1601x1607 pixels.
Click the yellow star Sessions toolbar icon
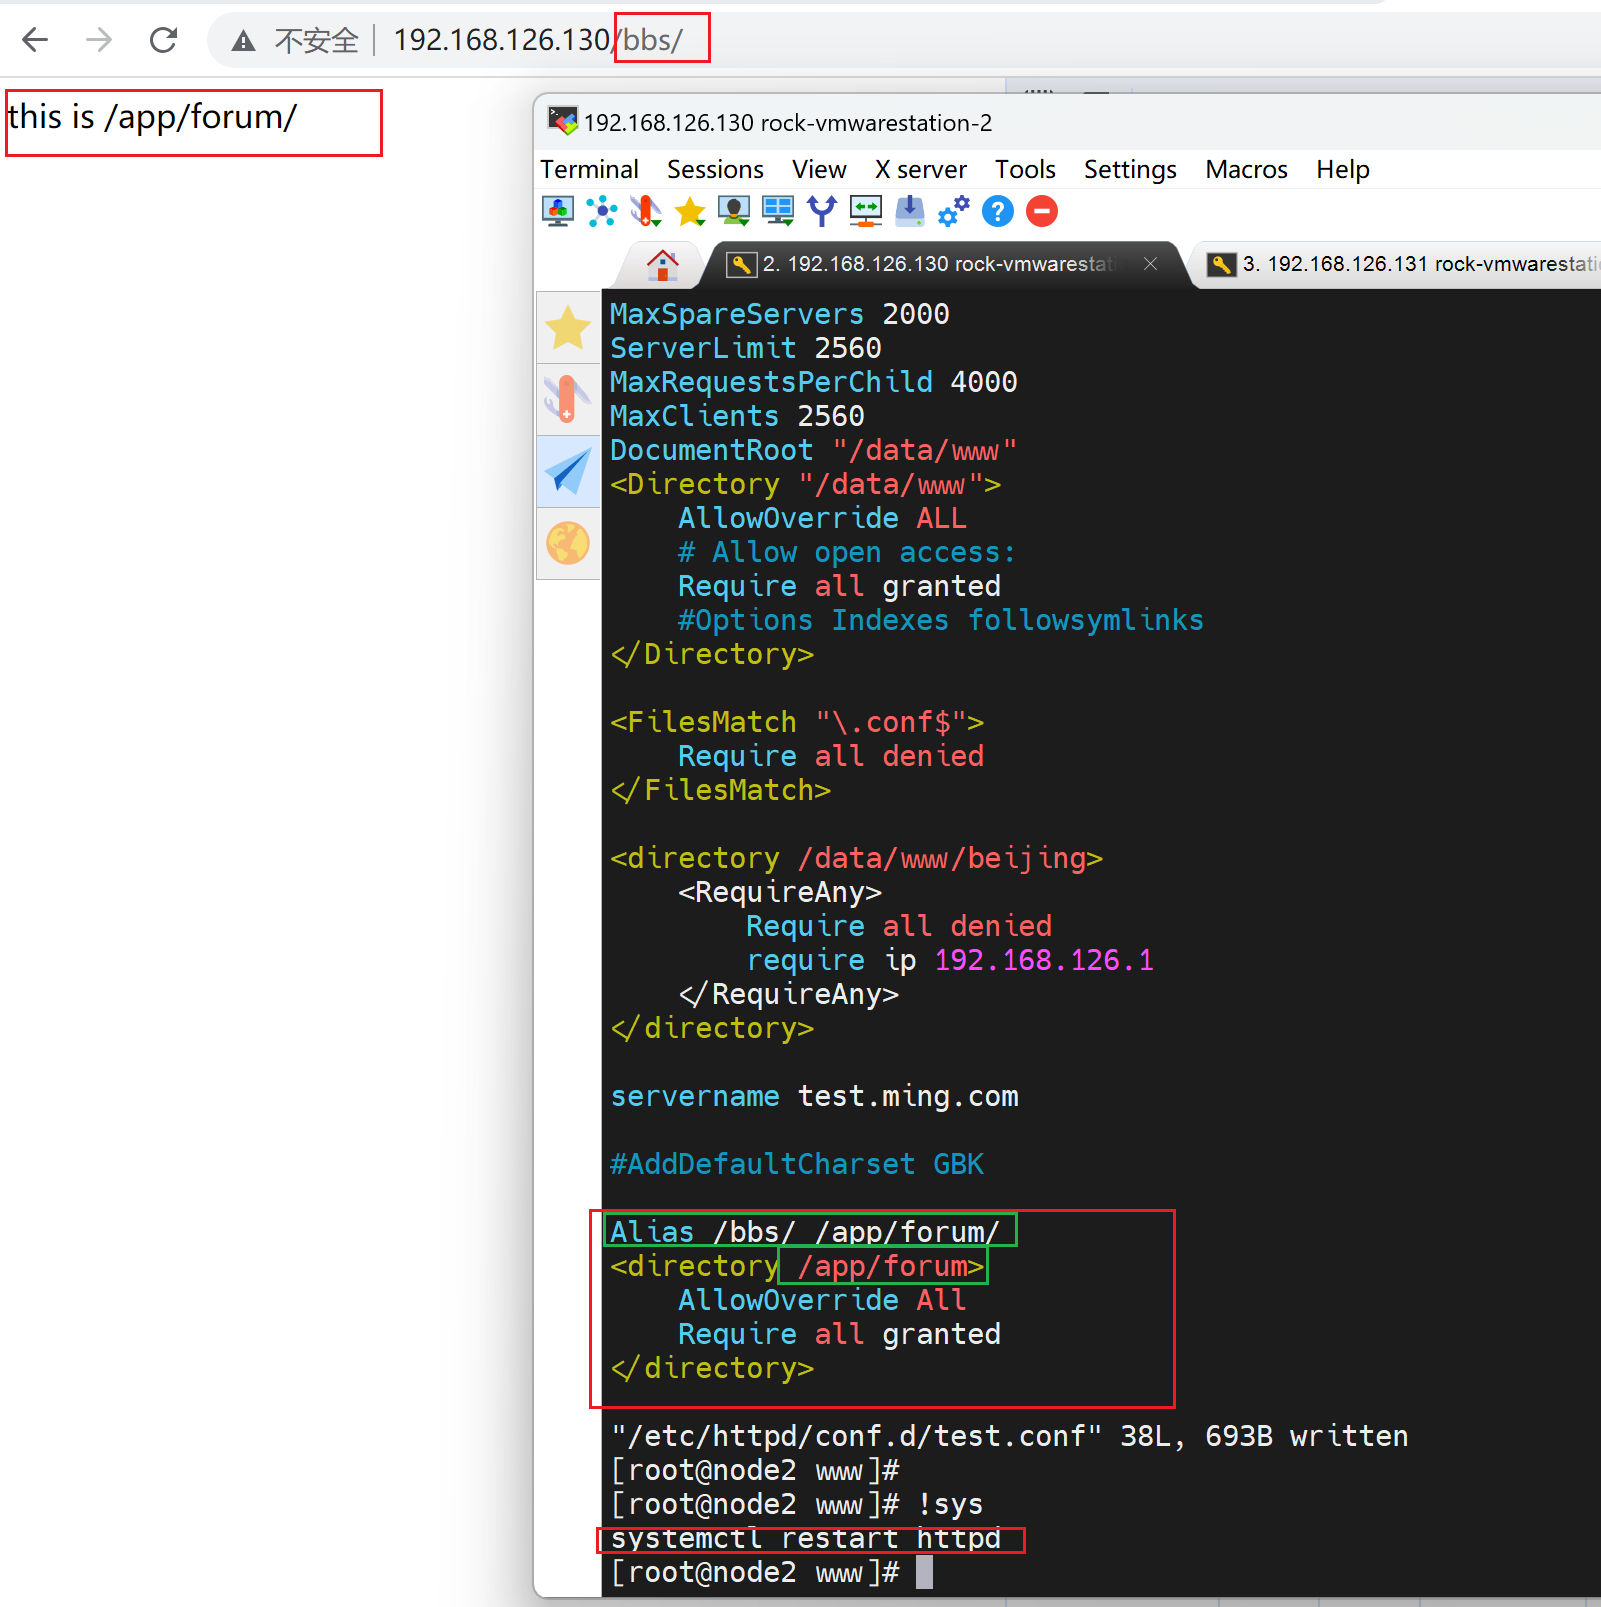[x=690, y=211]
